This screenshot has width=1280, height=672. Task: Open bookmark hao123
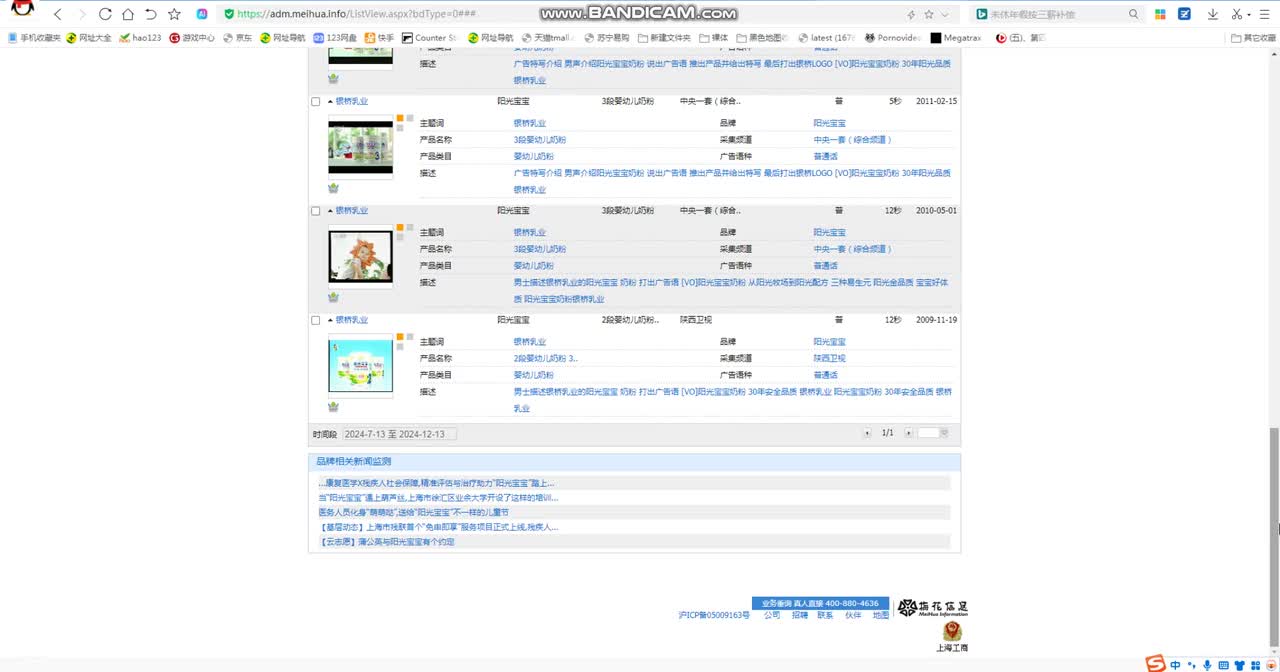[x=140, y=38]
